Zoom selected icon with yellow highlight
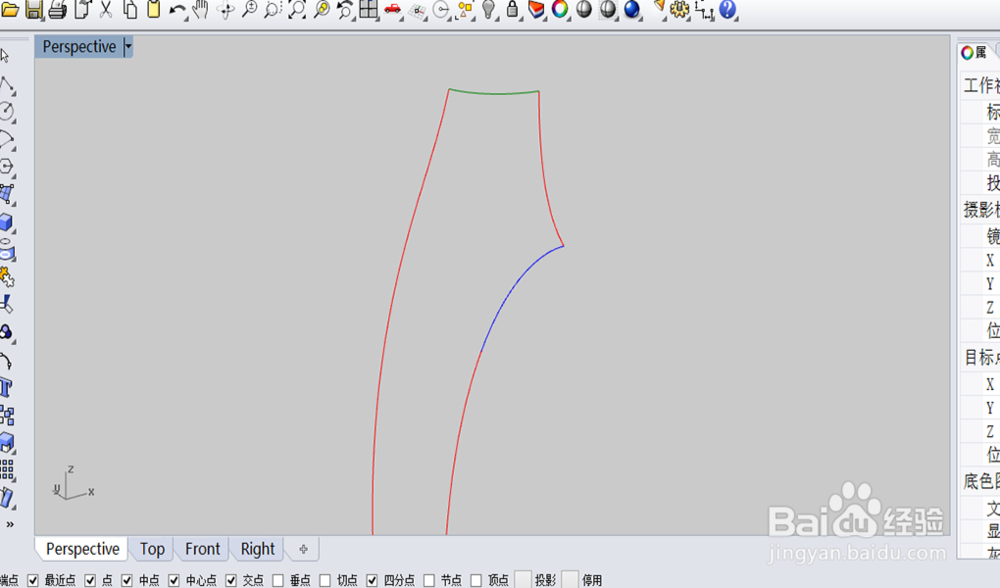 coord(321,10)
